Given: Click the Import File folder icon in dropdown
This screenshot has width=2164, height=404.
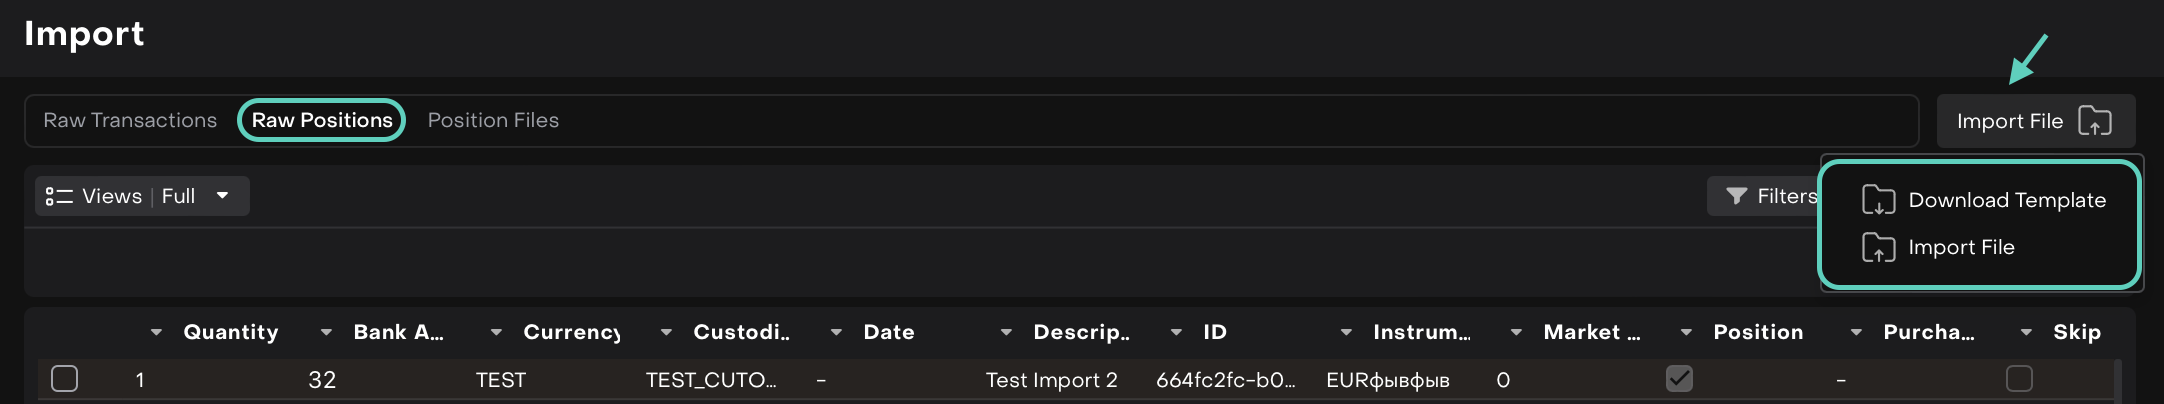Looking at the screenshot, I should (x=1878, y=247).
